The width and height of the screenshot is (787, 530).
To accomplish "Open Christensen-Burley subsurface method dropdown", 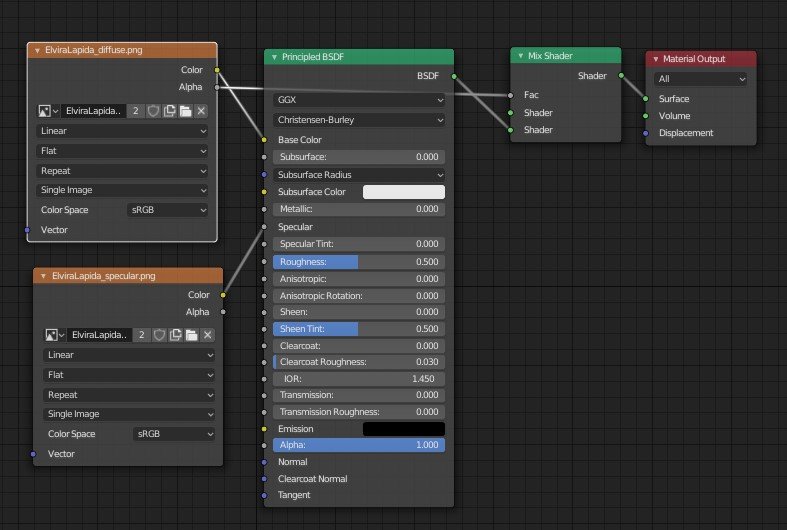I will (358, 120).
